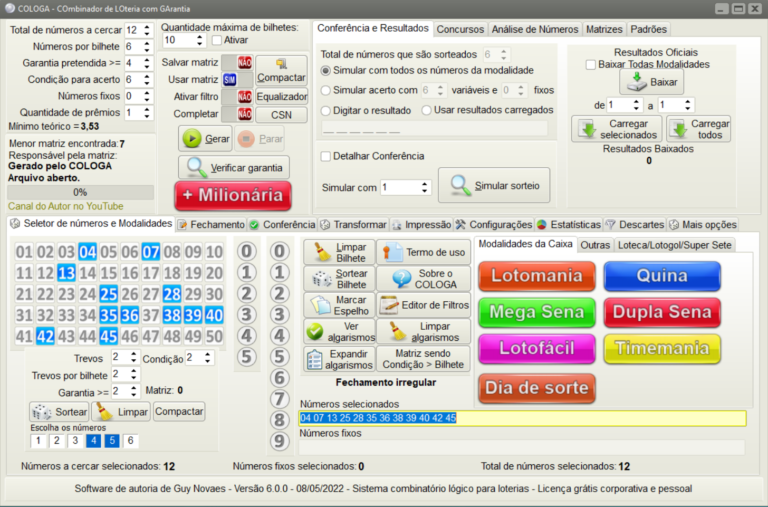The image size is (768, 507).
Task: Click the green play Gerar button
Action: tap(205, 139)
